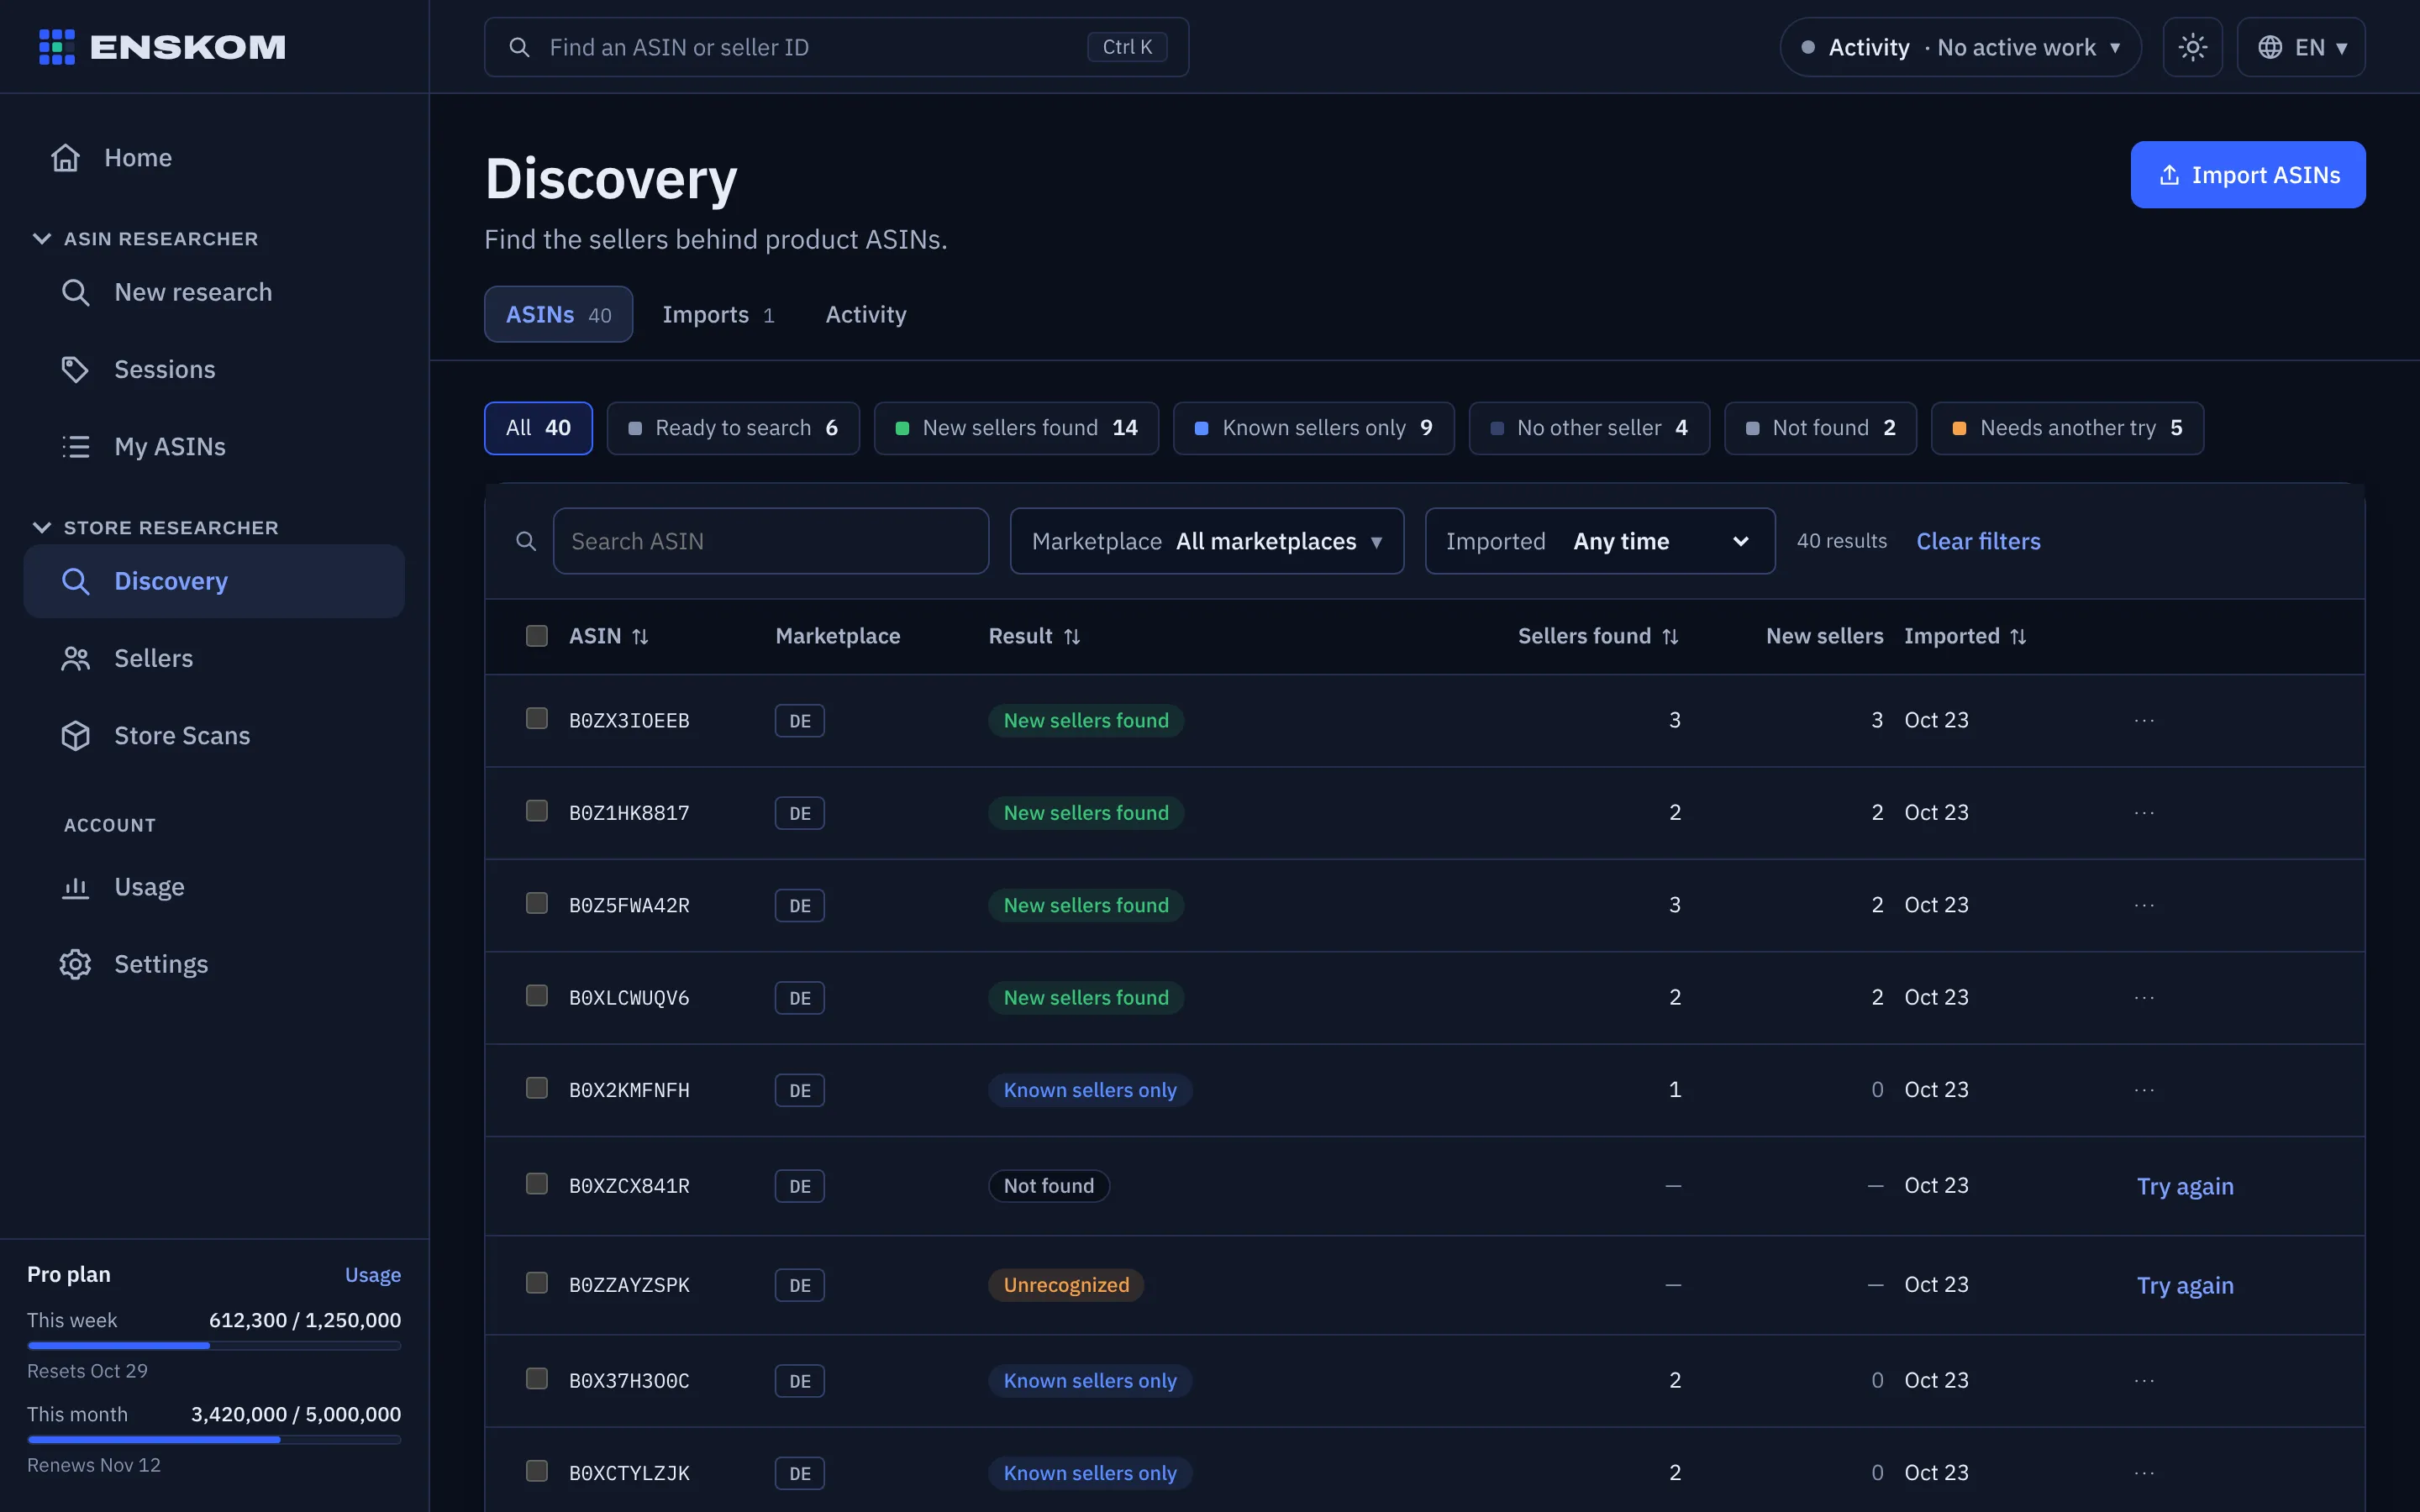Screen dimensions: 2420x1512
Task: Focus the Find an ASIN search box
Action: click(836, 47)
